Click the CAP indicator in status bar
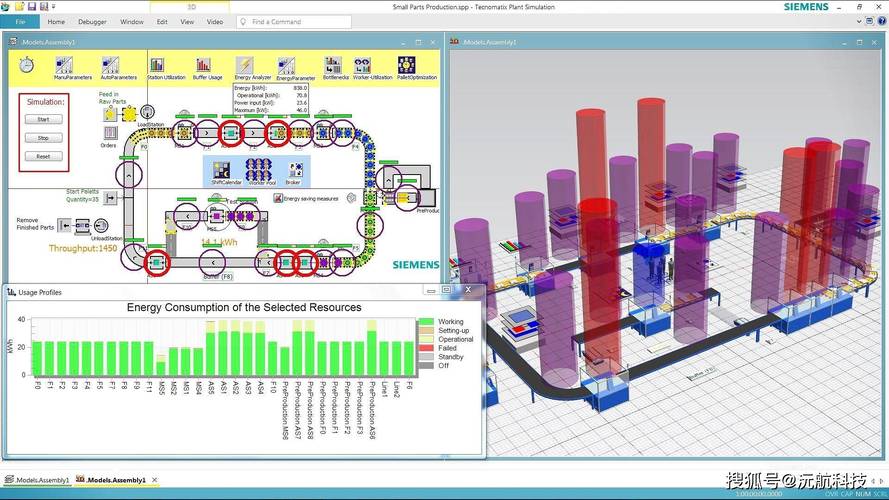889x500 pixels. click(847, 494)
